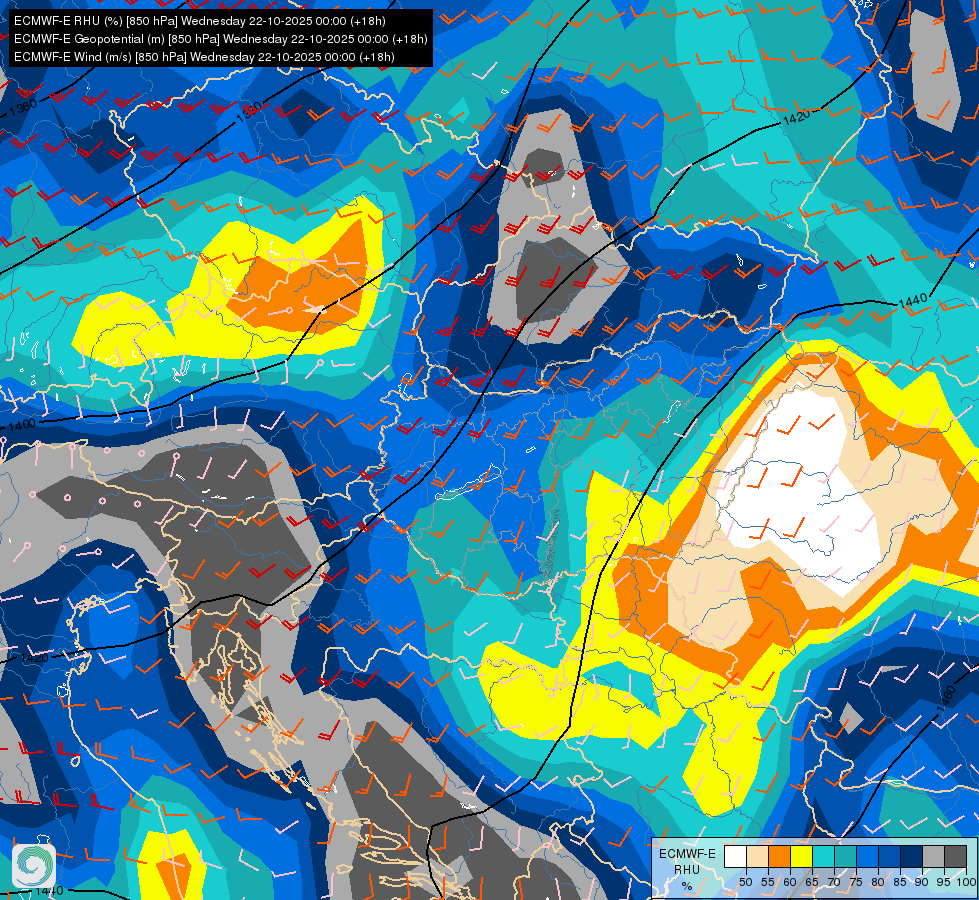The height and width of the screenshot is (900, 979).
Task: Click the swirl logo icon
Action: [x=34, y=865]
